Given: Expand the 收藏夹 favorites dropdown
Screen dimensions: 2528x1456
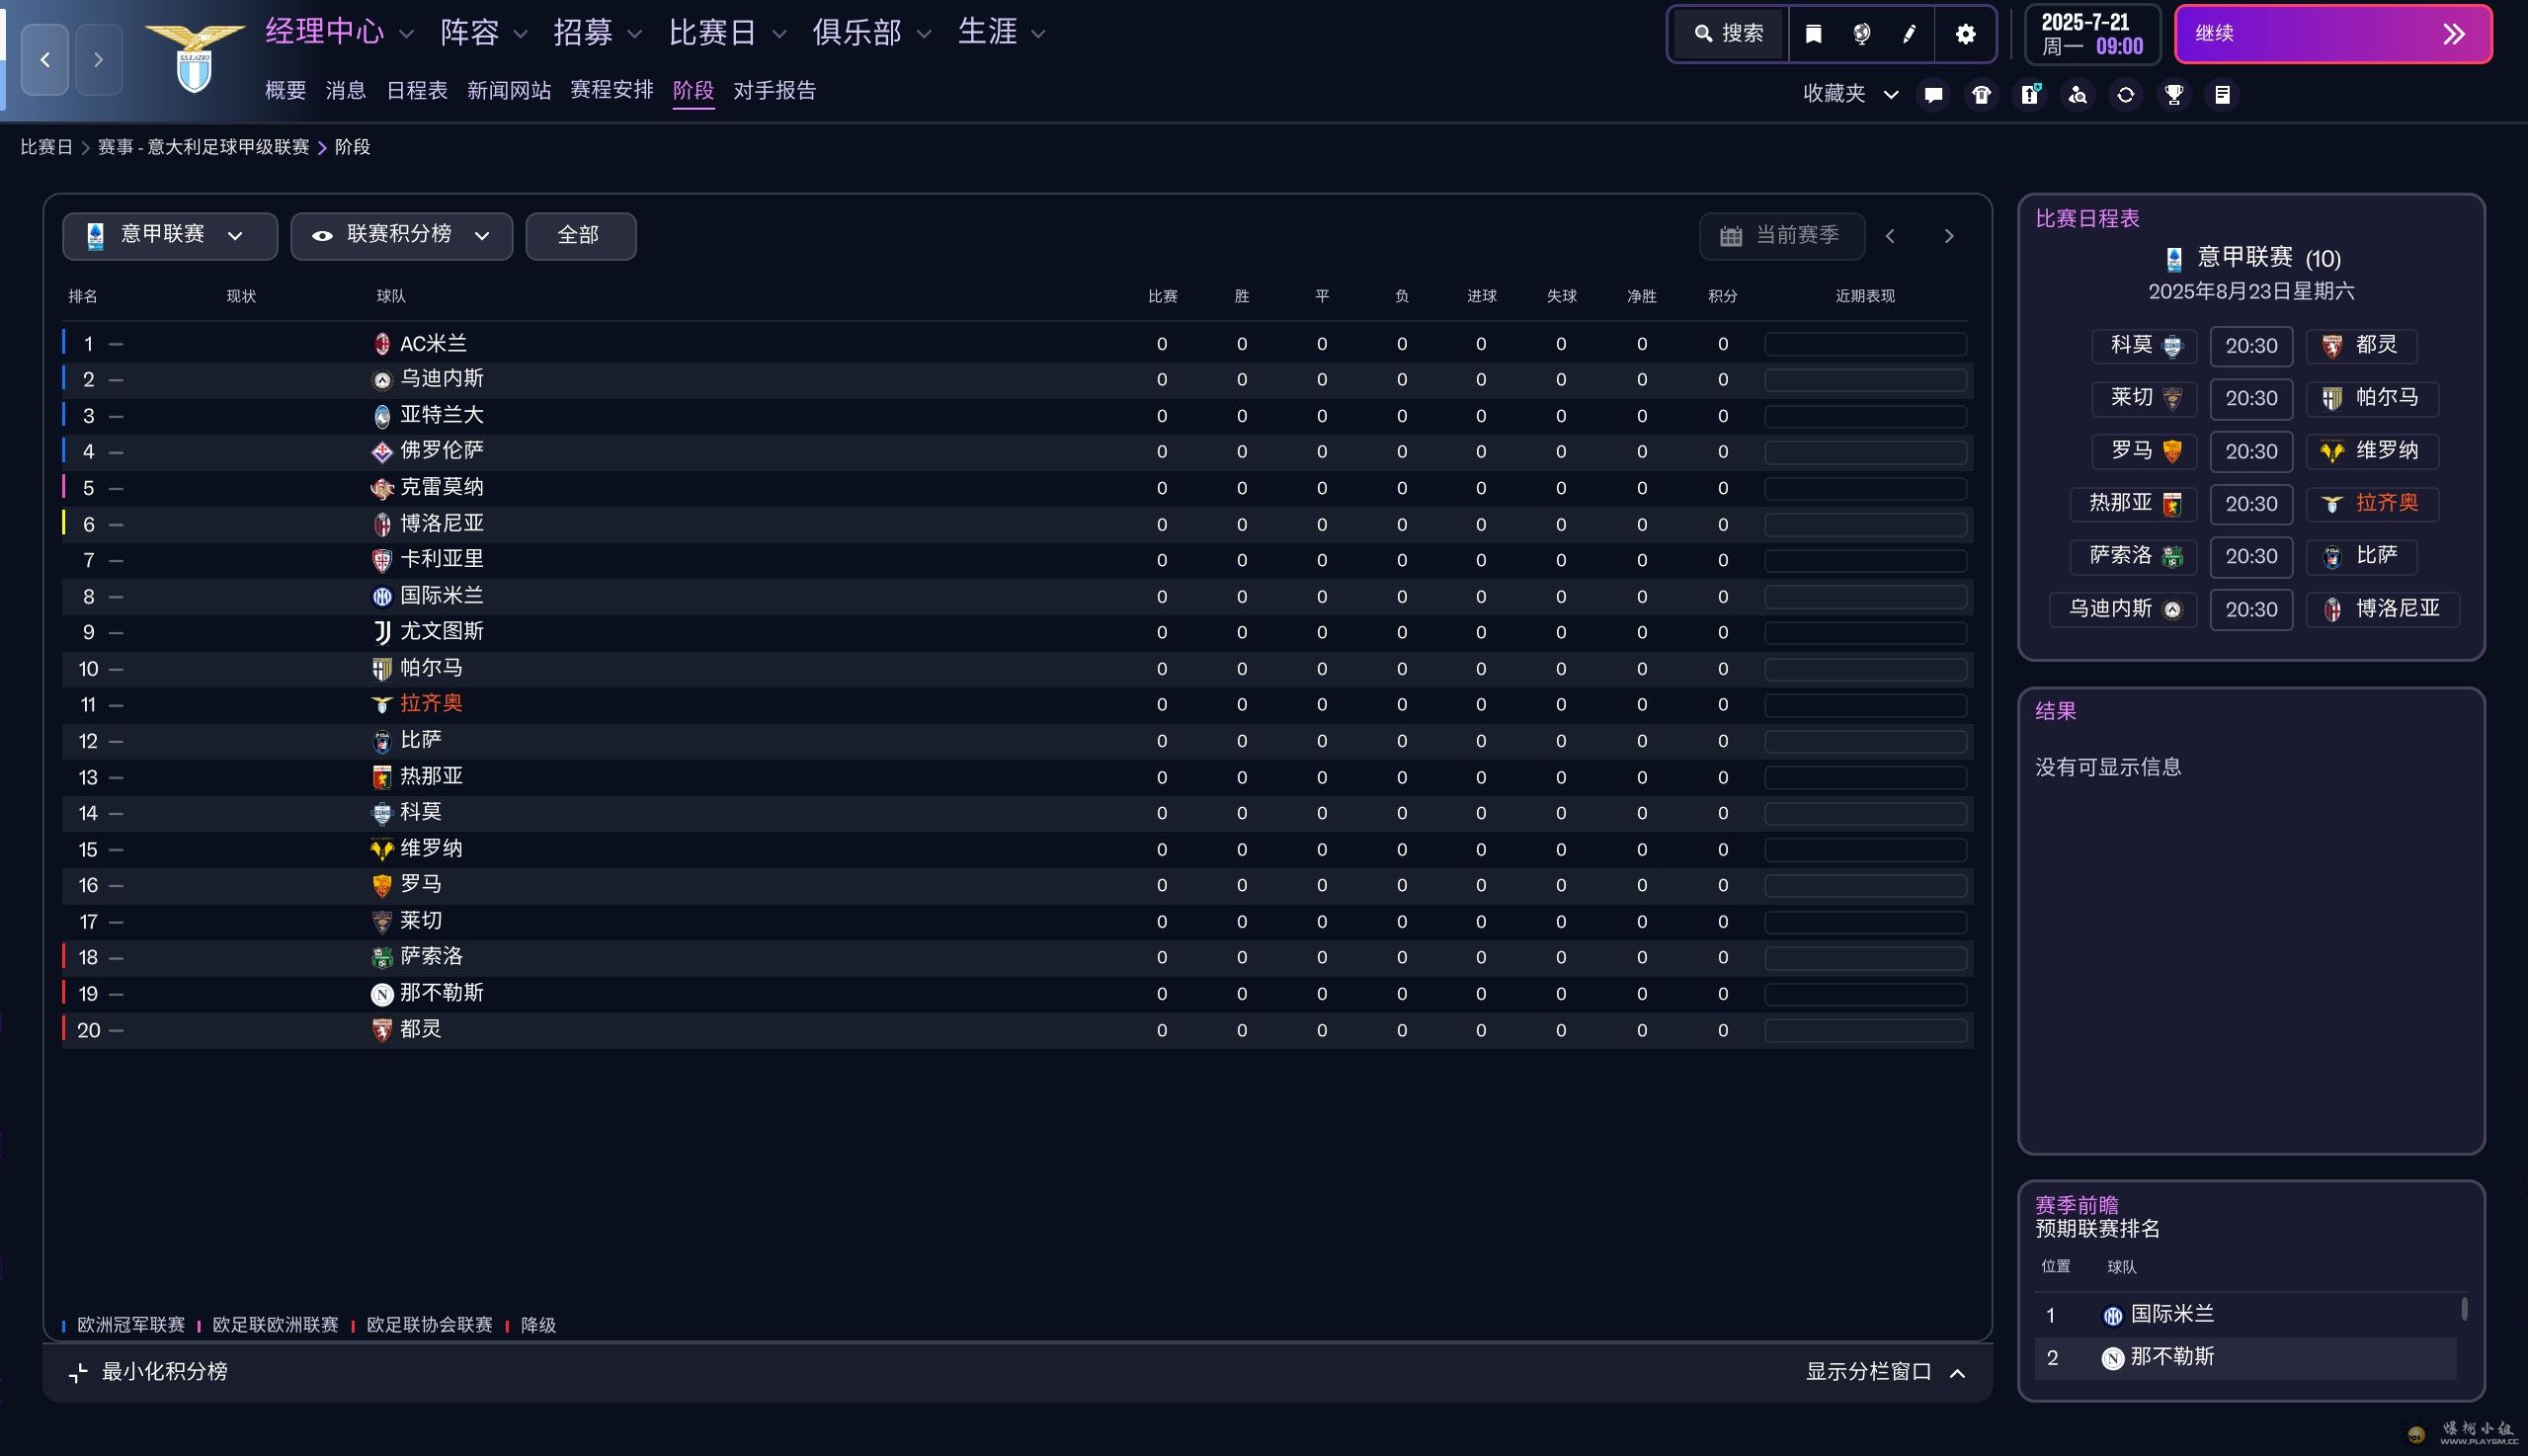Looking at the screenshot, I should [x=1850, y=94].
